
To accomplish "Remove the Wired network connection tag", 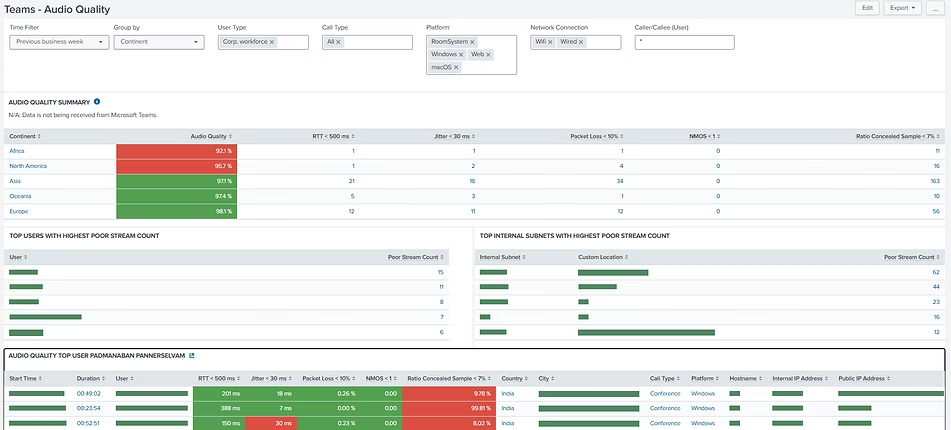I will click(x=581, y=43).
